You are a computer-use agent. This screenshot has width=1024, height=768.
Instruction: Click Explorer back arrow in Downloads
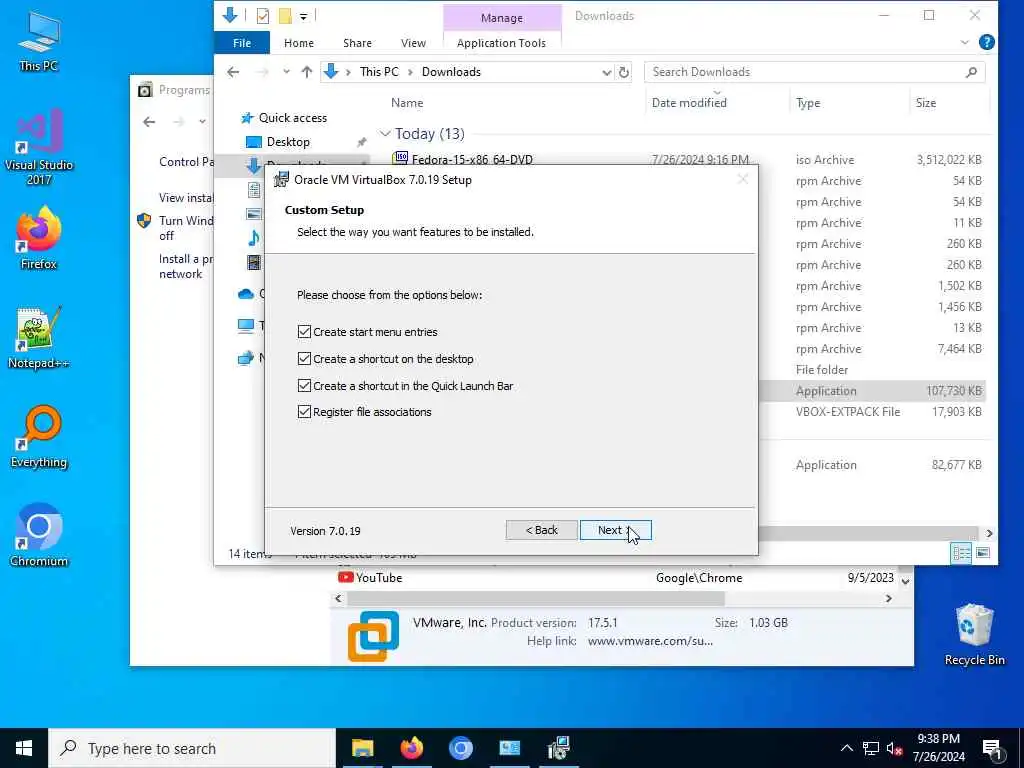(233, 72)
